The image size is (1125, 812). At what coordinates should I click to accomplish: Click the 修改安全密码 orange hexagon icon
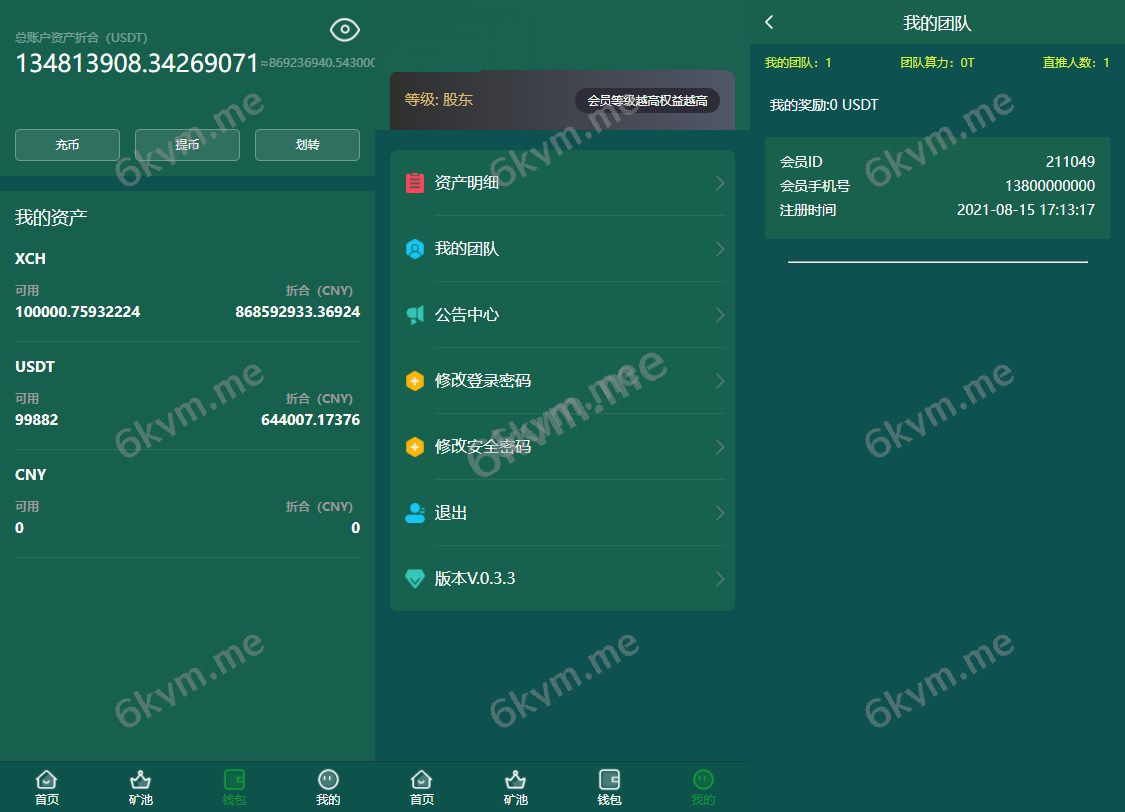pos(415,447)
